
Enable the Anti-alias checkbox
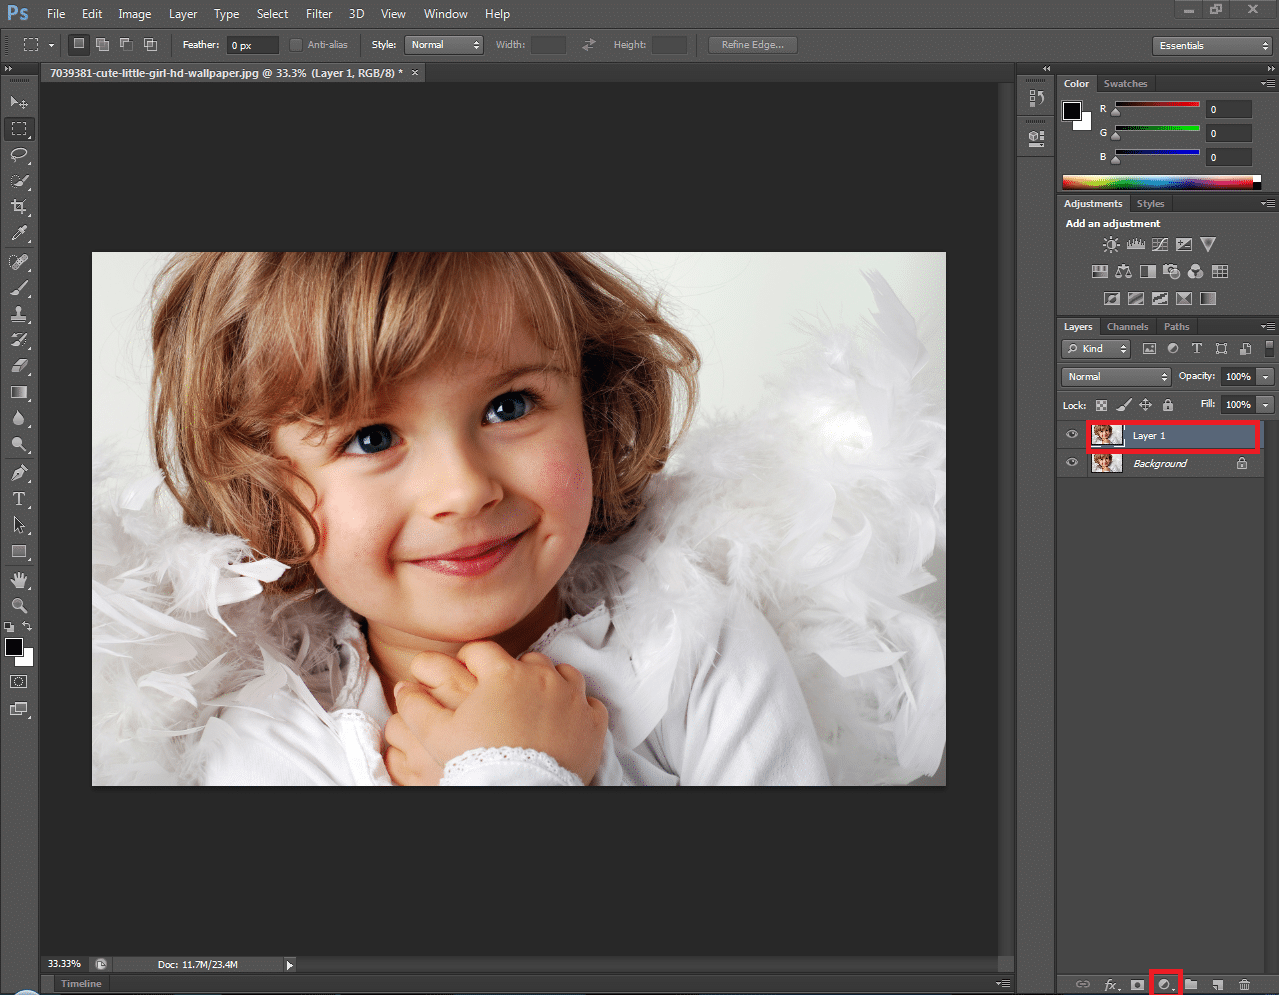click(x=296, y=45)
